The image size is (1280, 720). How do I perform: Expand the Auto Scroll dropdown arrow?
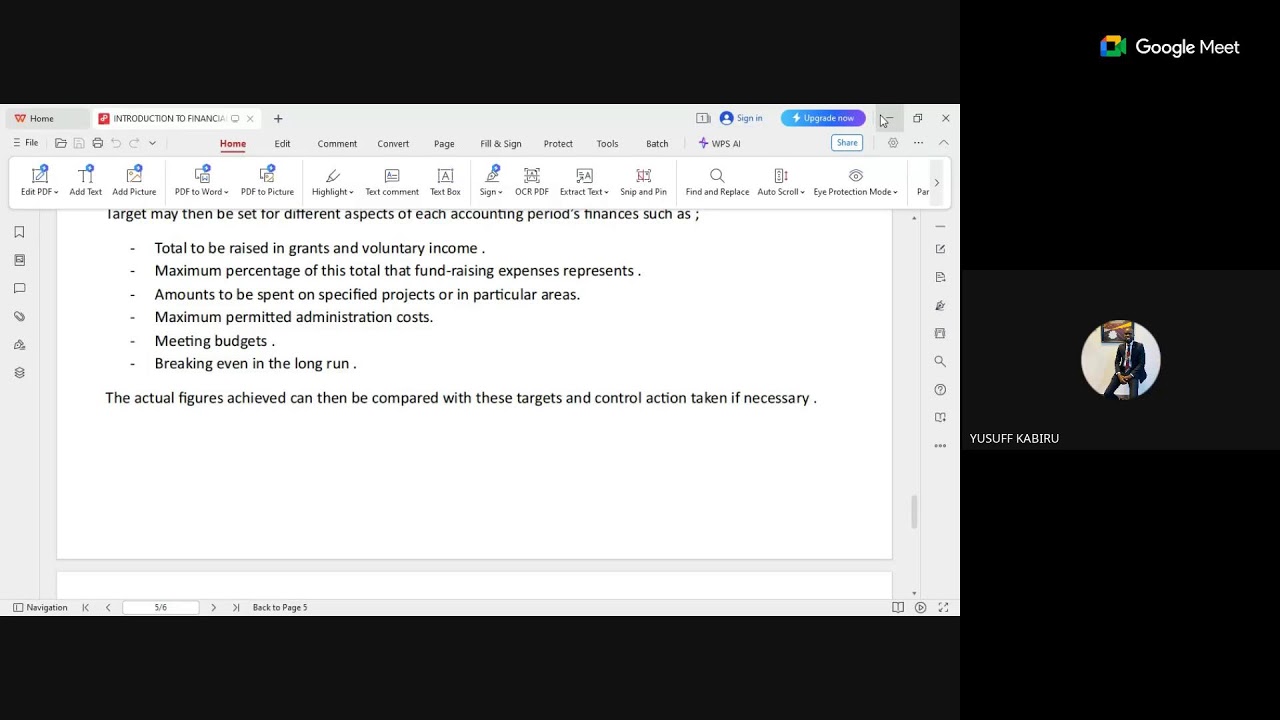(x=802, y=192)
